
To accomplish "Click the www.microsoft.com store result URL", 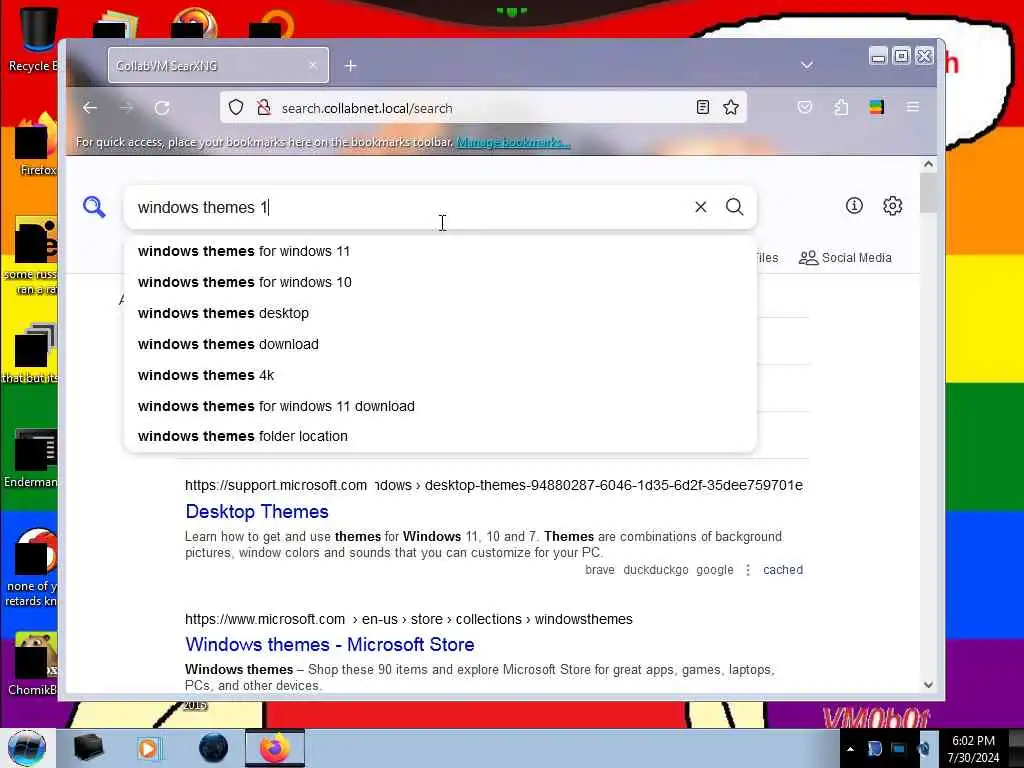I will point(409,619).
